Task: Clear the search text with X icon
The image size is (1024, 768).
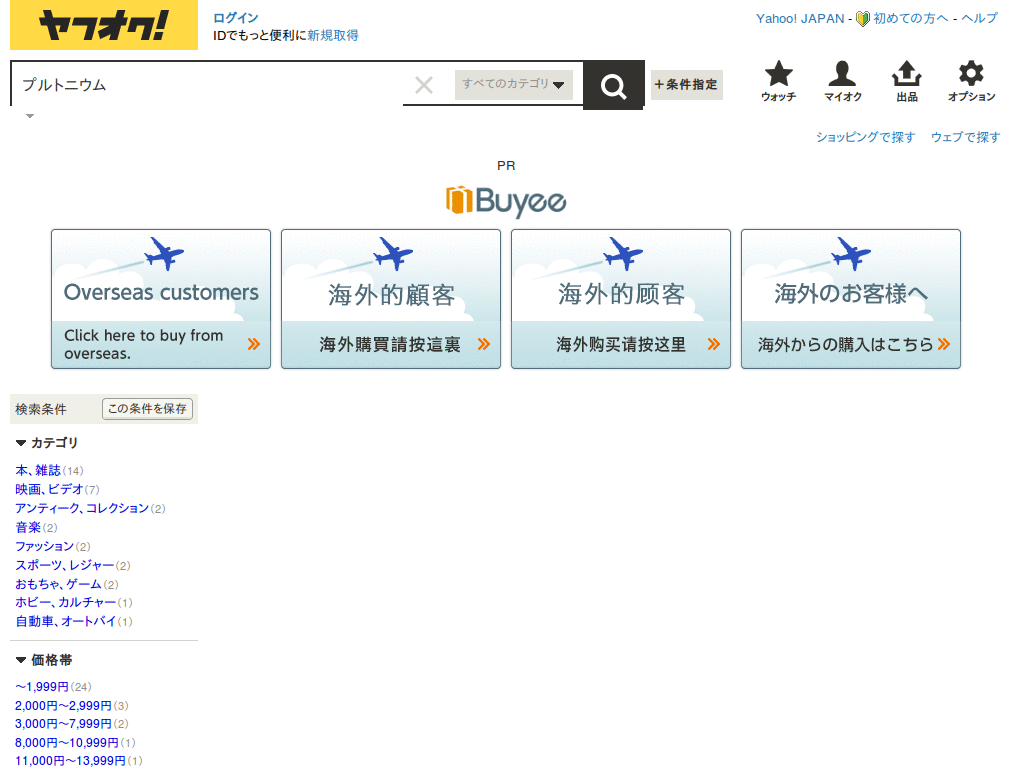Action: (424, 84)
